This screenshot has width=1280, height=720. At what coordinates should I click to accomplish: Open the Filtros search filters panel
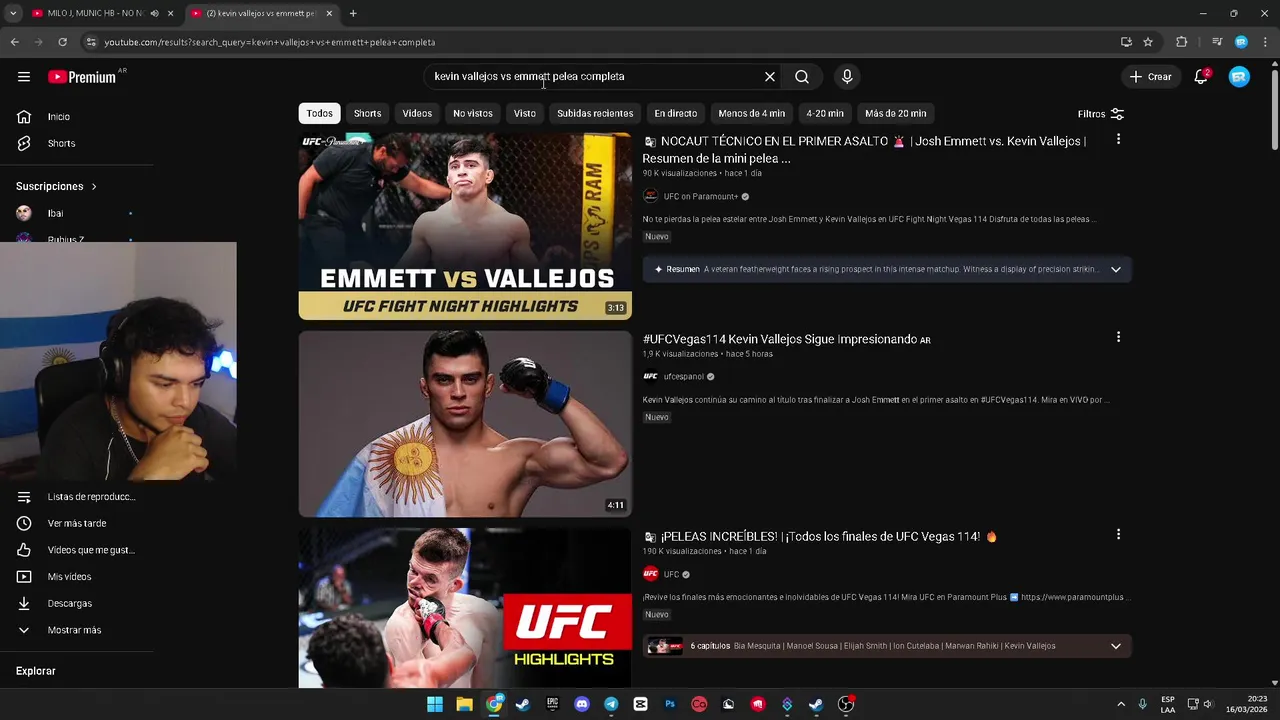1101,114
